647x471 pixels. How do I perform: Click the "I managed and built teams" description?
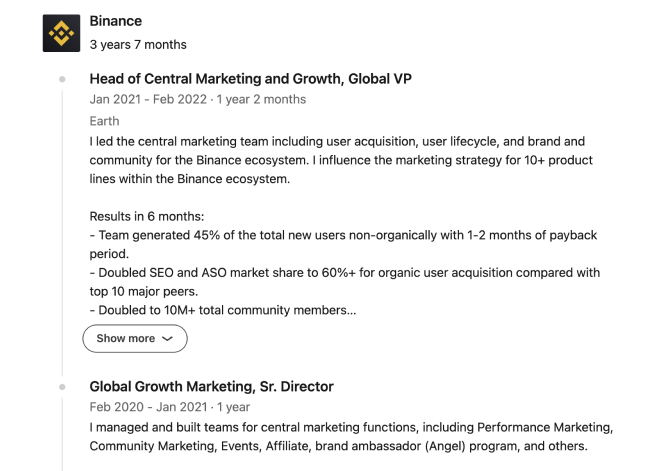351,437
